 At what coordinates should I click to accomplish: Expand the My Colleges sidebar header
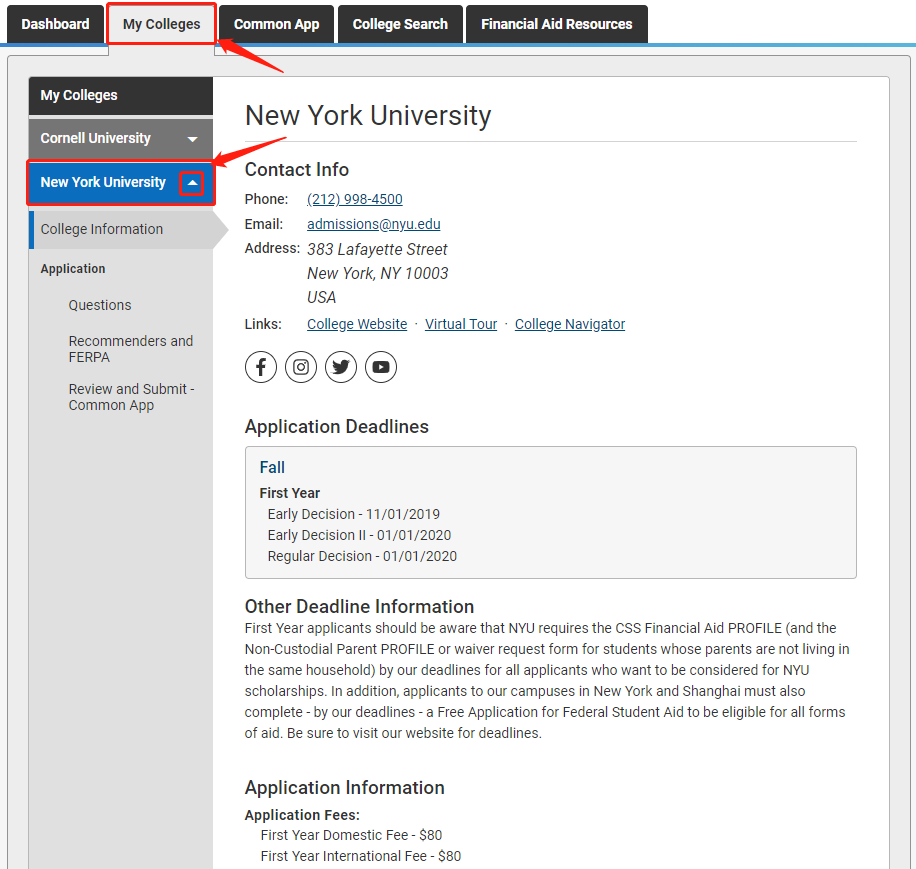[x=120, y=95]
